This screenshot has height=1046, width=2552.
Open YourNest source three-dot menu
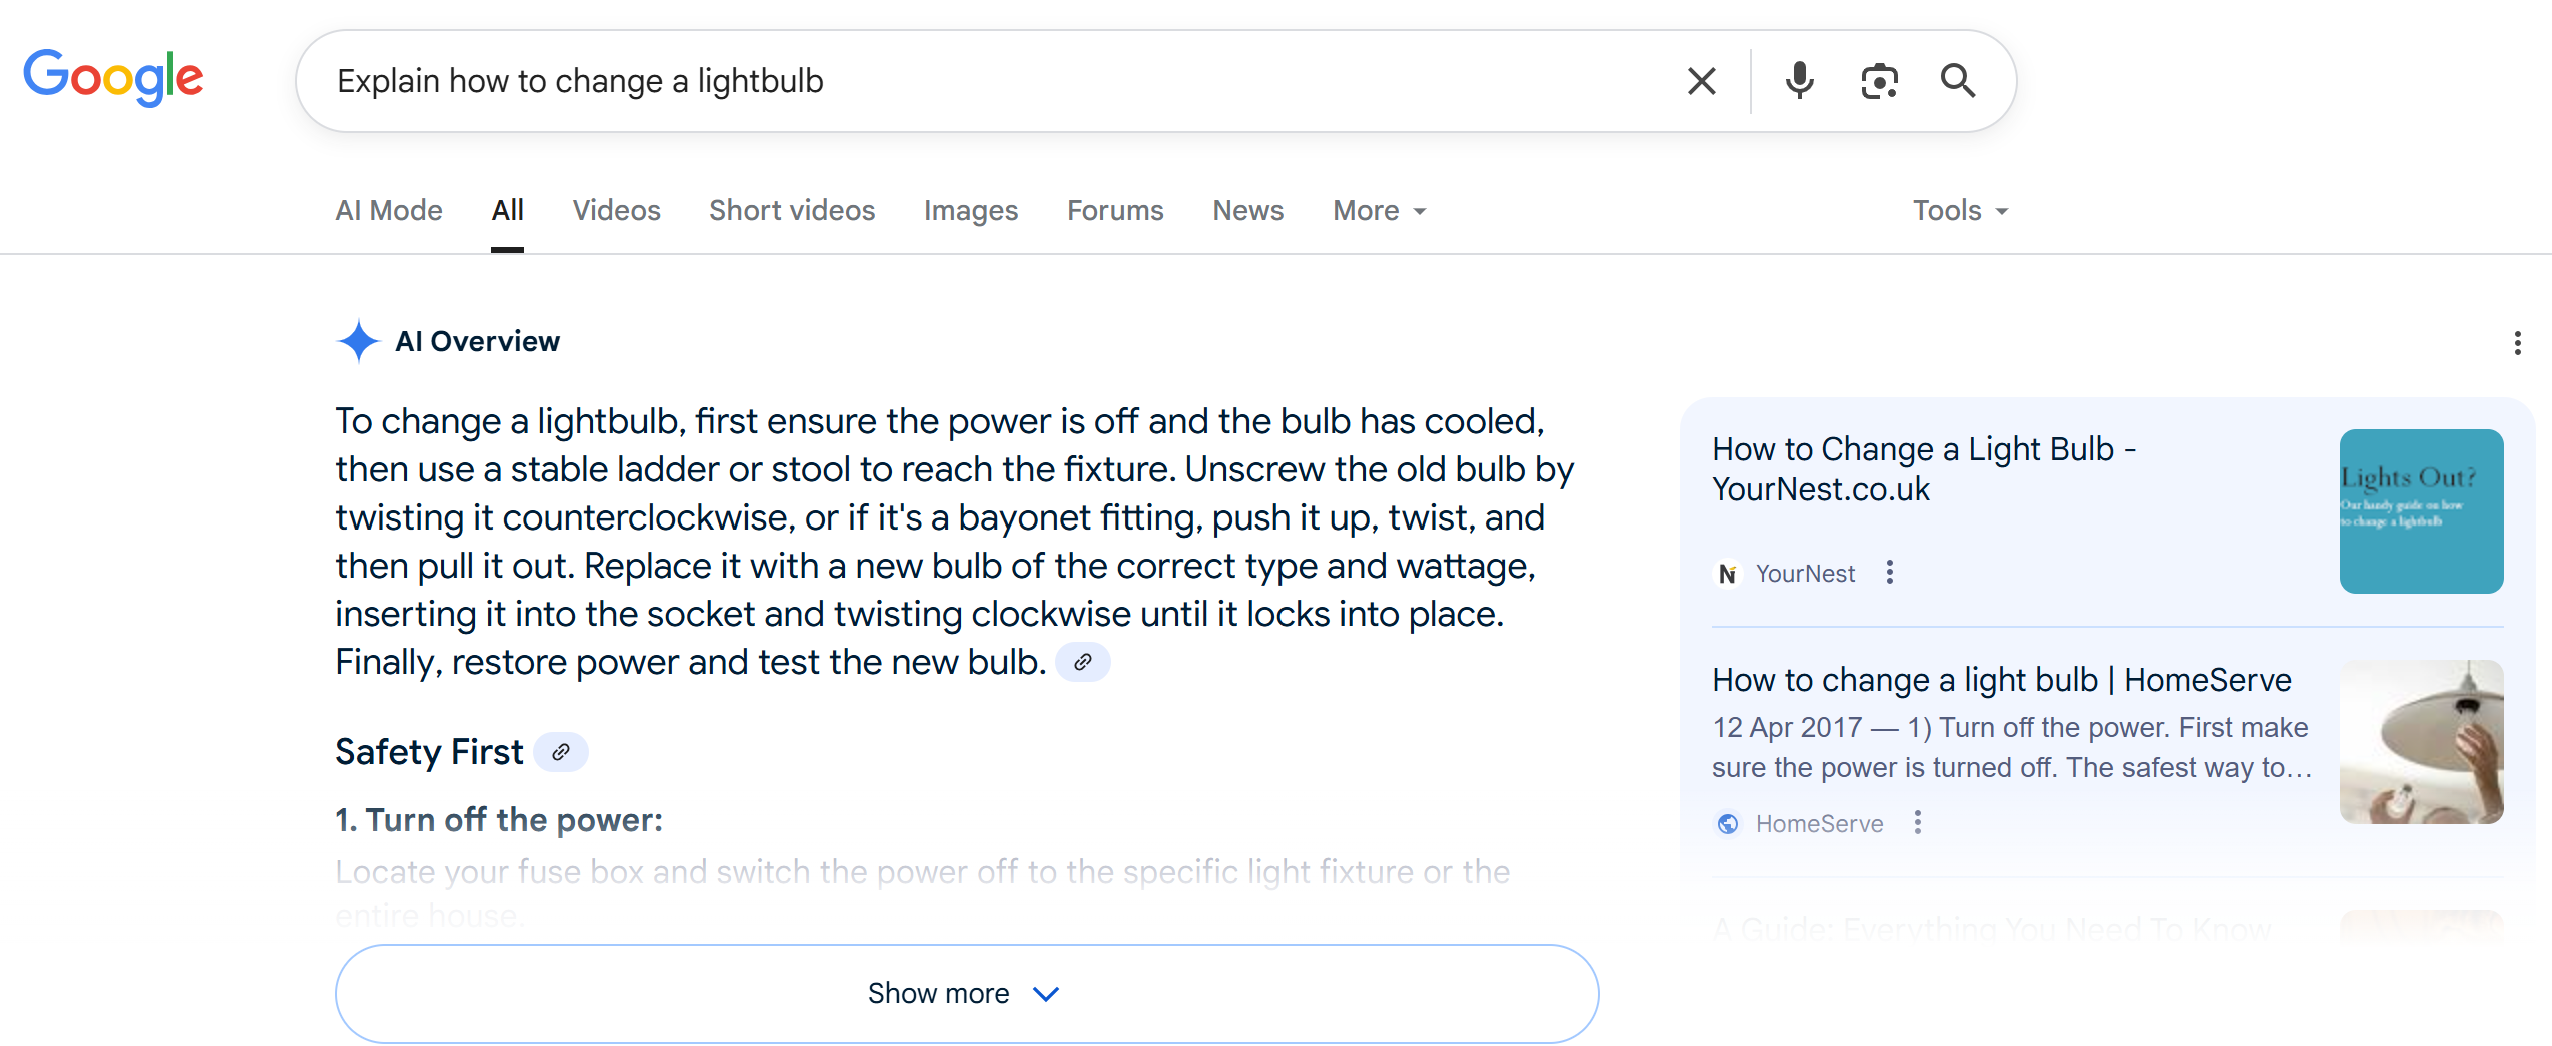[1889, 572]
